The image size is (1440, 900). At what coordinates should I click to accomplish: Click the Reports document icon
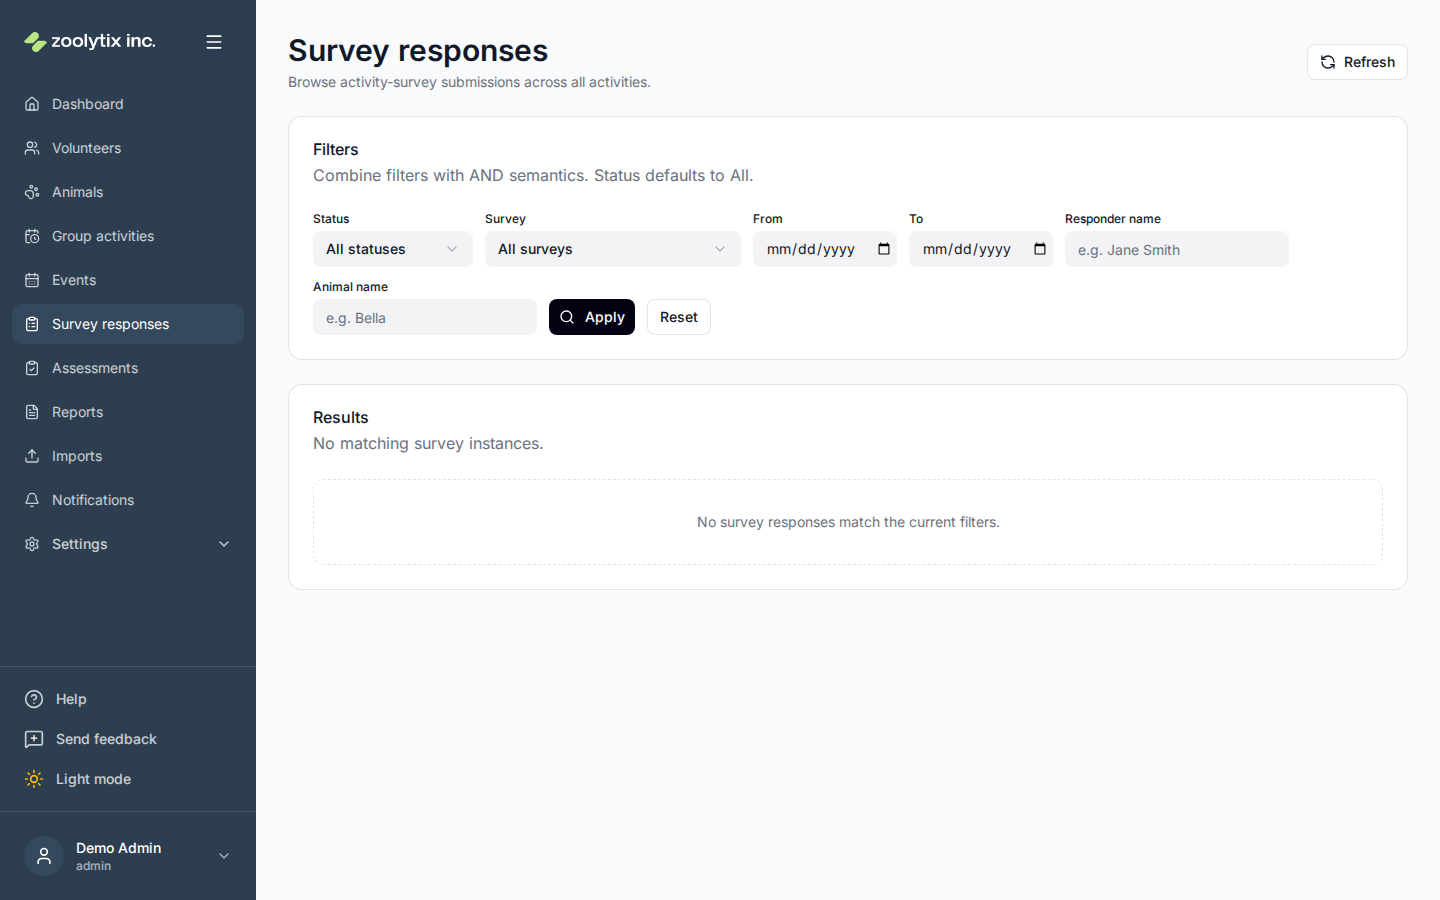pos(32,412)
